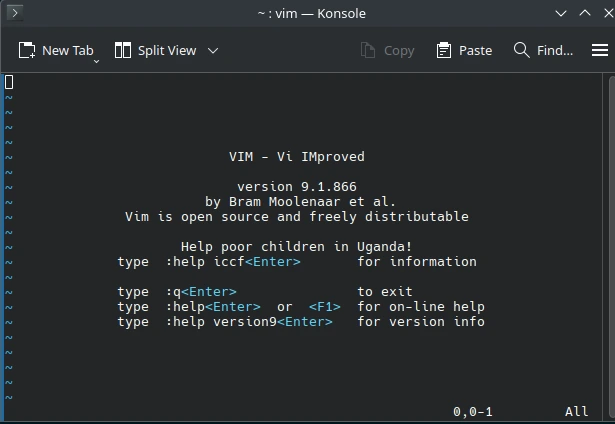This screenshot has height=424, width=615.
Task: Click the Copy clipboard icon
Action: [x=368, y=50]
